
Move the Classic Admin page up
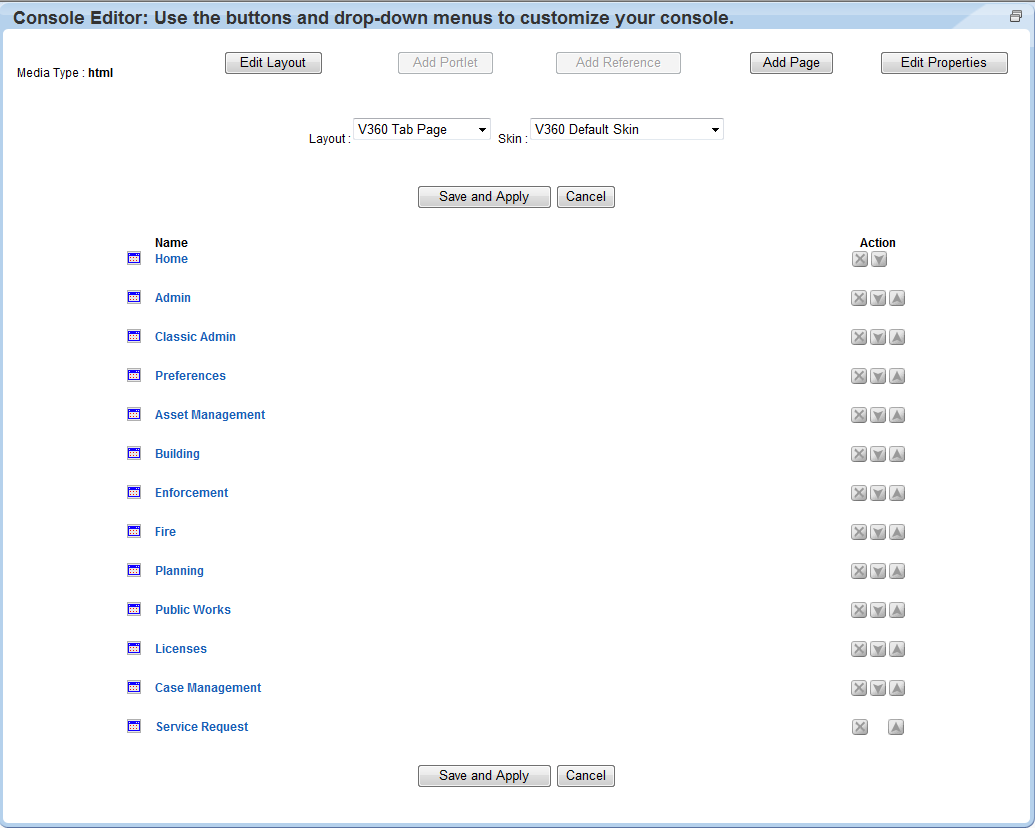(897, 337)
